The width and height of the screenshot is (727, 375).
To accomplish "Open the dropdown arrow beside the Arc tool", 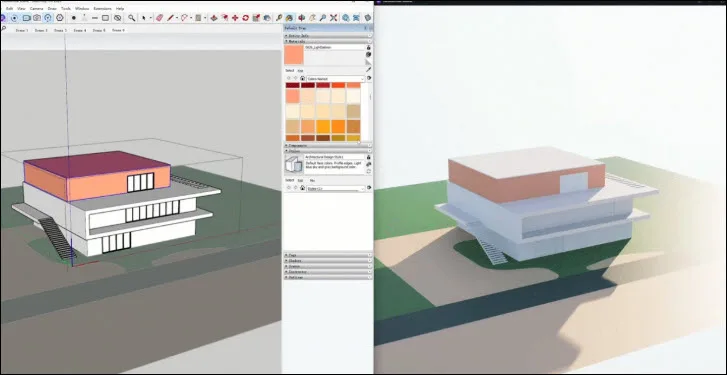I will (x=191, y=18).
